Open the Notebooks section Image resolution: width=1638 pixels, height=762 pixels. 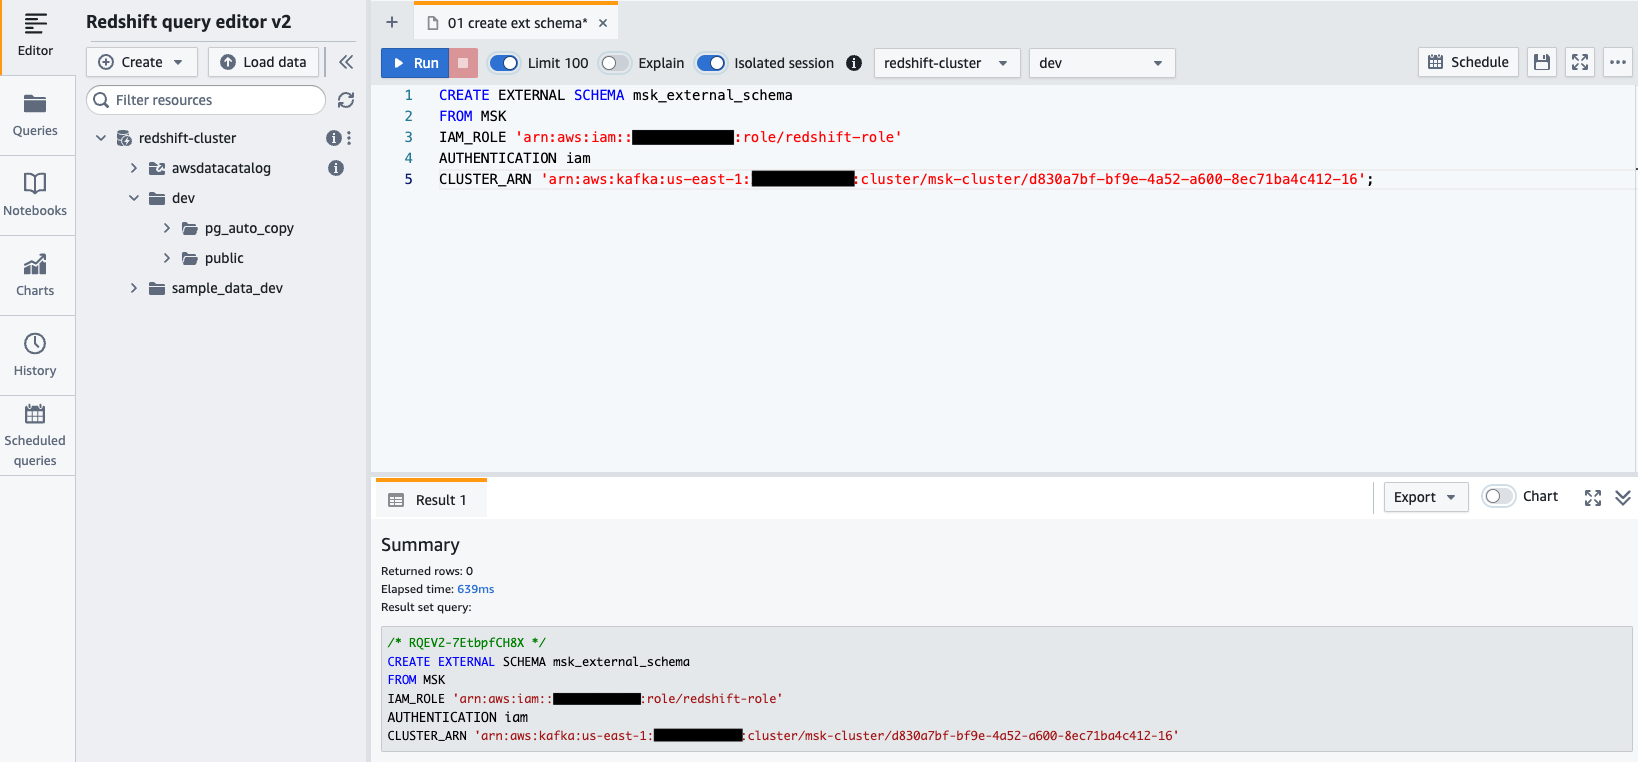[x=36, y=195]
